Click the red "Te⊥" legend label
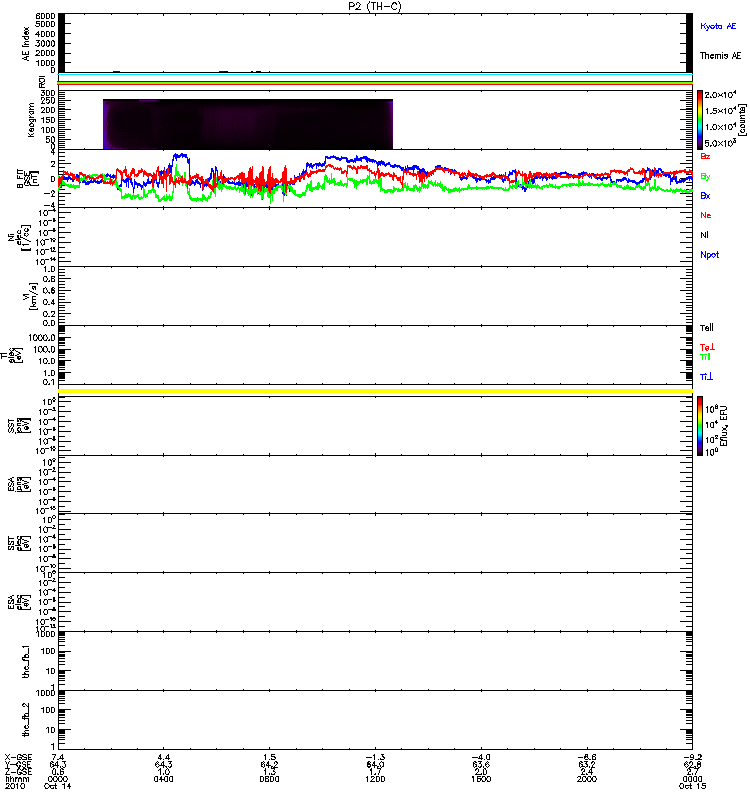Image resolution: width=750 pixels, height=800 pixels. click(707, 347)
